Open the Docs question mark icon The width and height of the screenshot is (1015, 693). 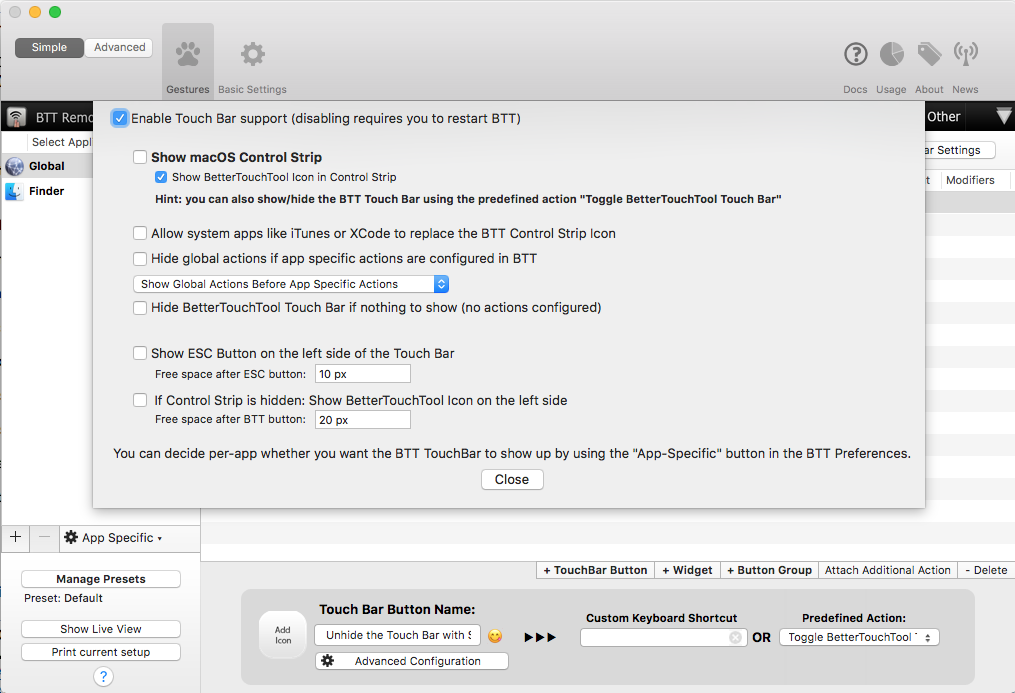point(855,54)
